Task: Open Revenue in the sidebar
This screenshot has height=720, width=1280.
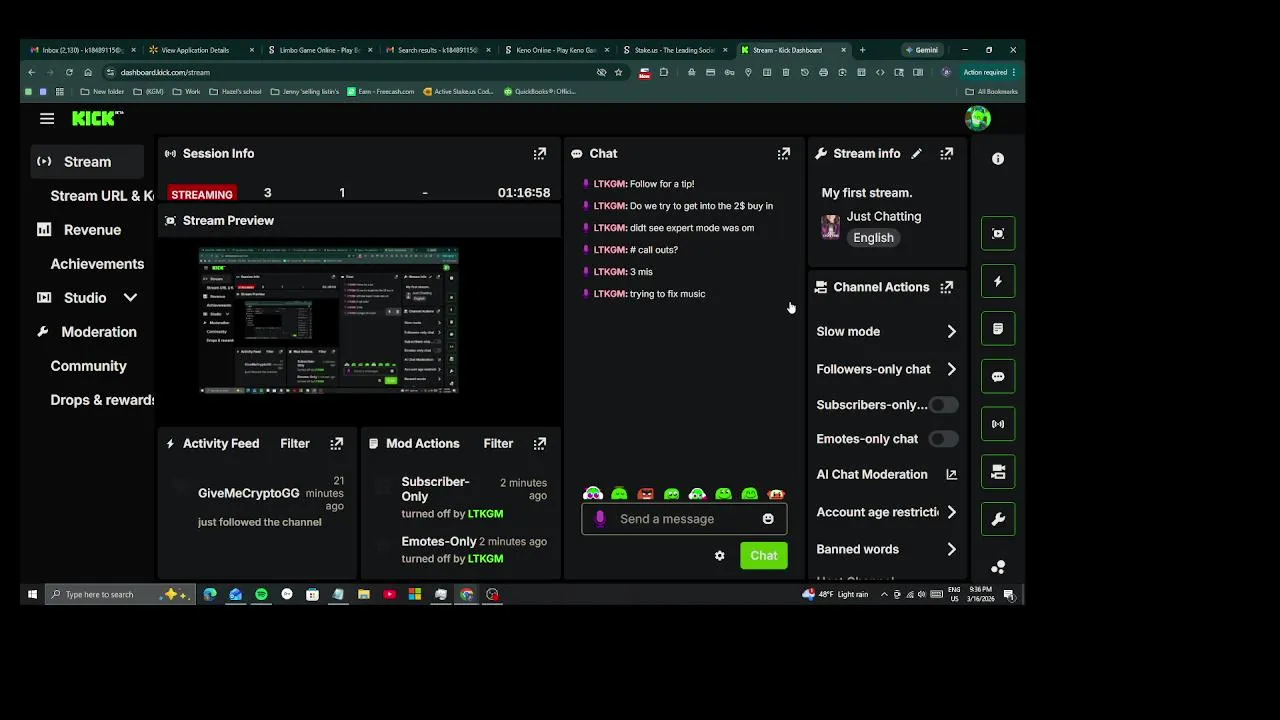Action: pyautogui.click(x=92, y=230)
